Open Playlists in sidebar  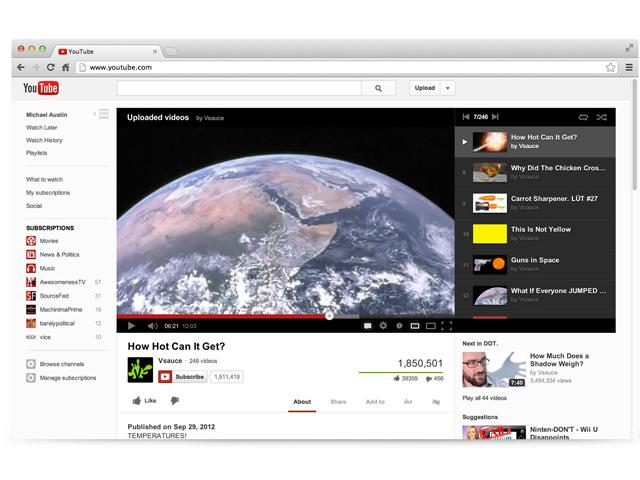click(x=36, y=153)
